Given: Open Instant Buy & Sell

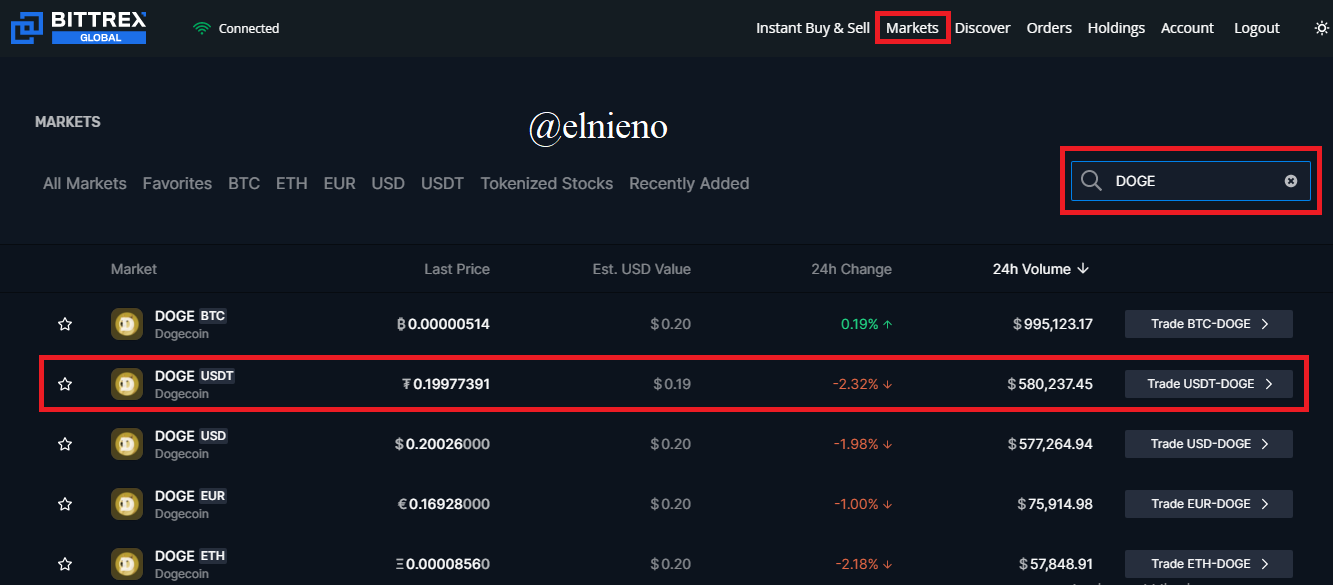Looking at the screenshot, I should [813, 28].
